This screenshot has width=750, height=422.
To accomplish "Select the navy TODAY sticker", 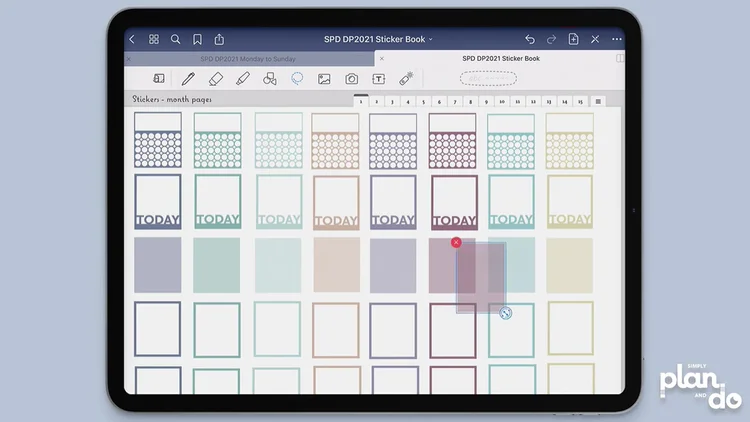I will click(158, 201).
